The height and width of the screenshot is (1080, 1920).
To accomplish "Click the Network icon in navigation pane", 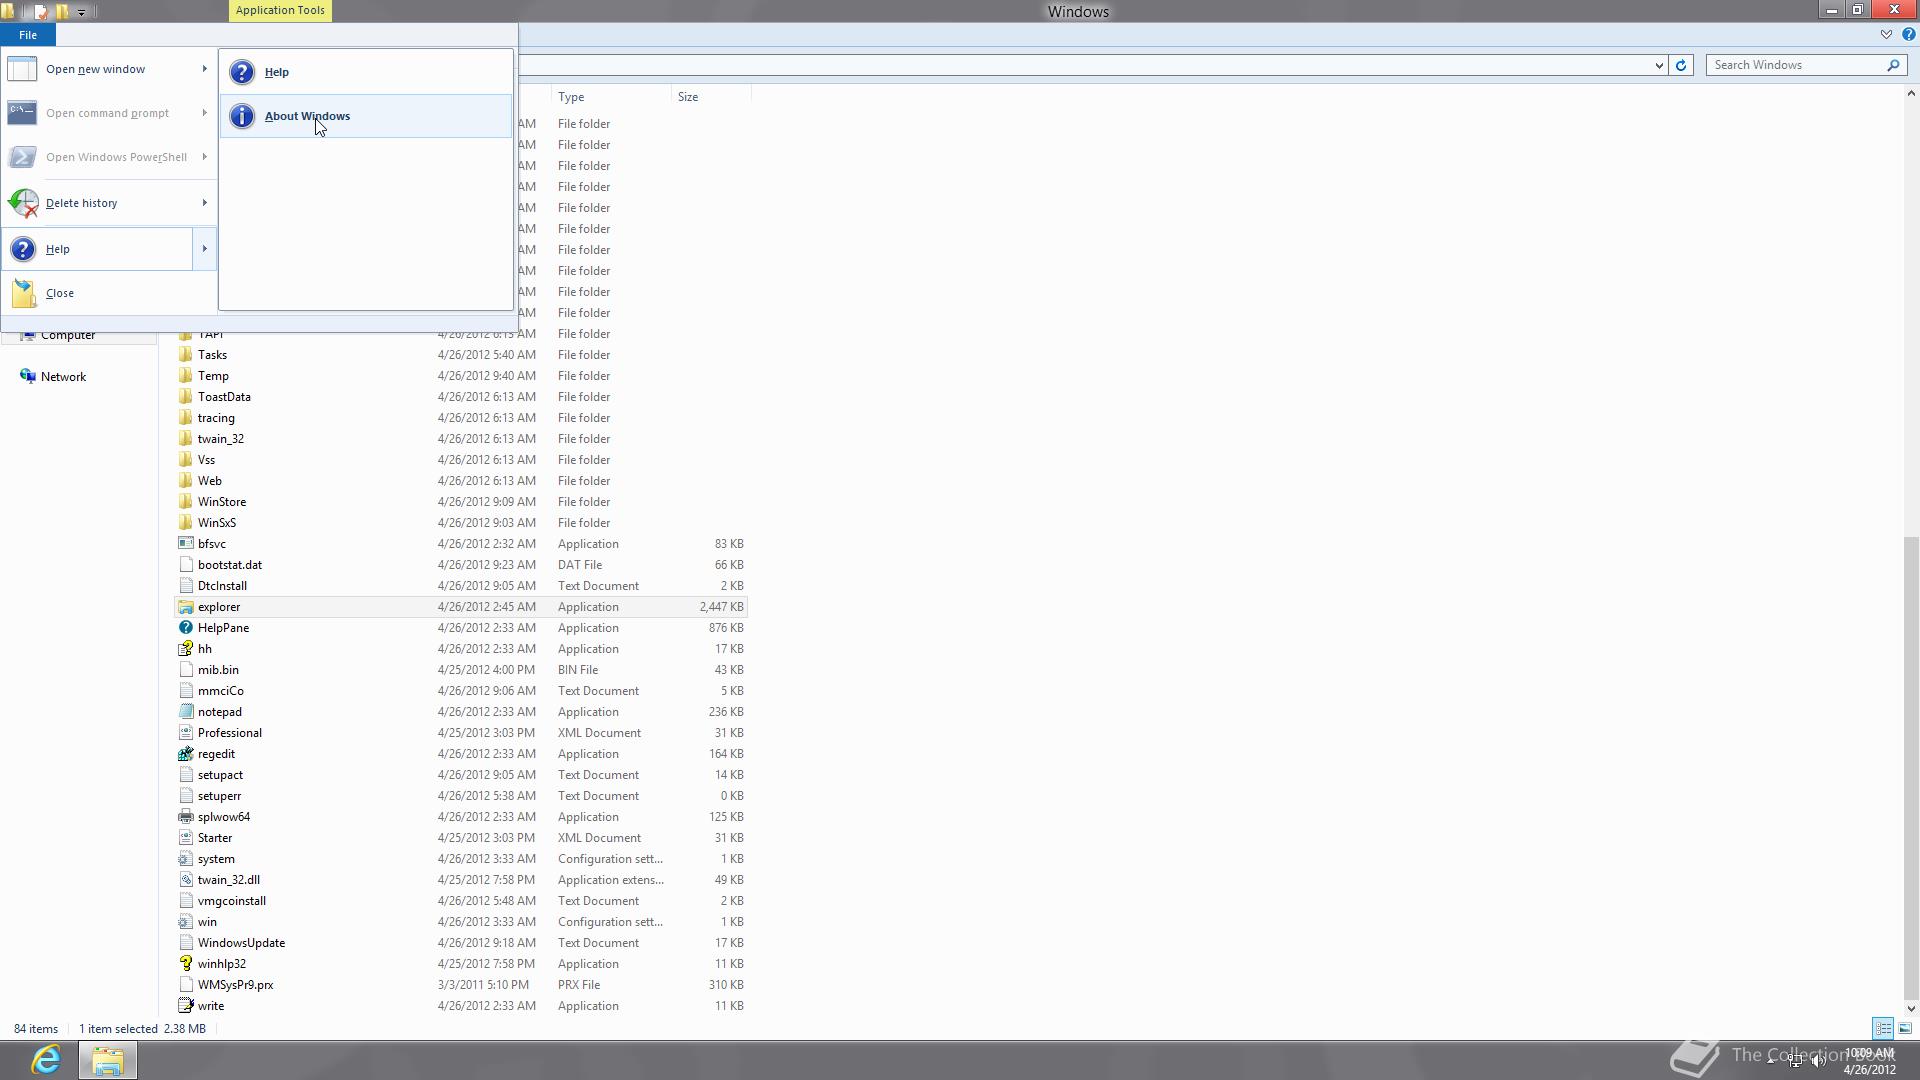I will pyautogui.click(x=28, y=377).
